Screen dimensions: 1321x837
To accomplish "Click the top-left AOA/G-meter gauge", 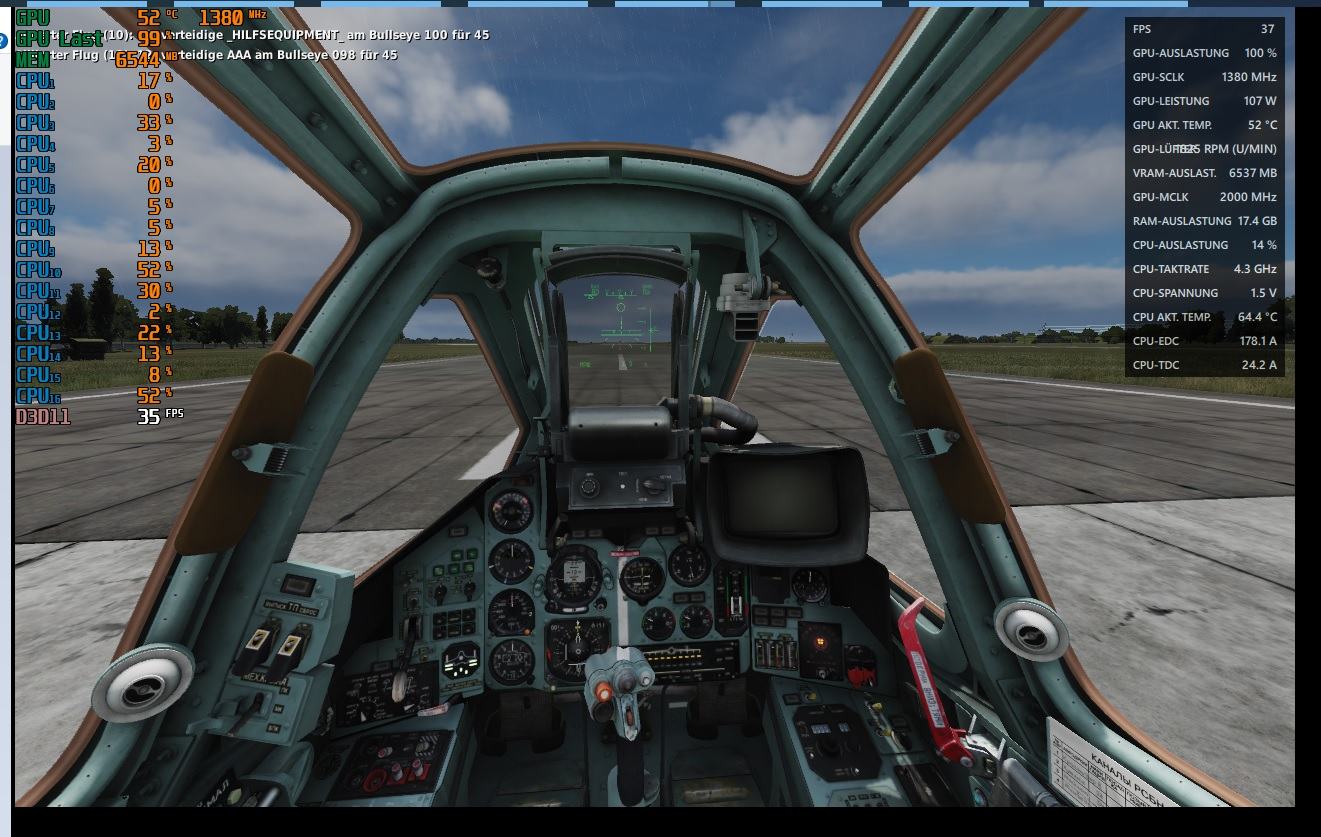I will click(x=510, y=509).
